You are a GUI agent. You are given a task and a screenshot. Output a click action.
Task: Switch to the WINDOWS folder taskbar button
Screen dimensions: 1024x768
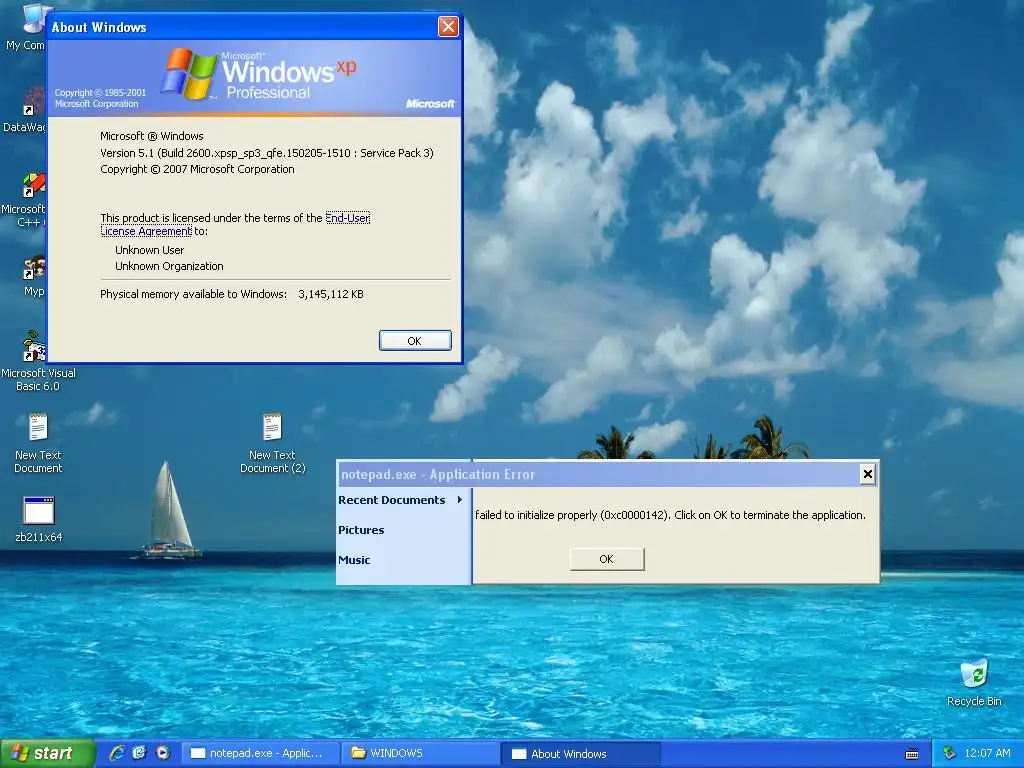point(421,753)
